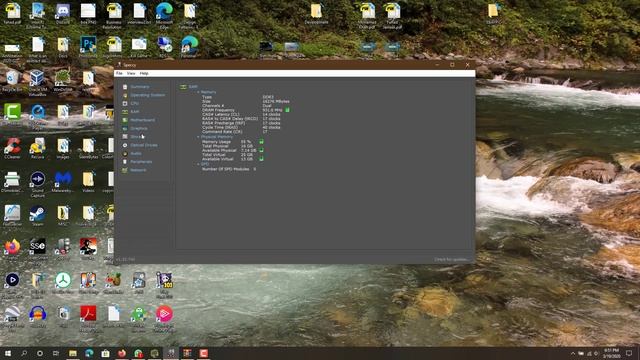This screenshot has width=640, height=360.
Task: Open the View menu in Speccy
Action: point(131,73)
